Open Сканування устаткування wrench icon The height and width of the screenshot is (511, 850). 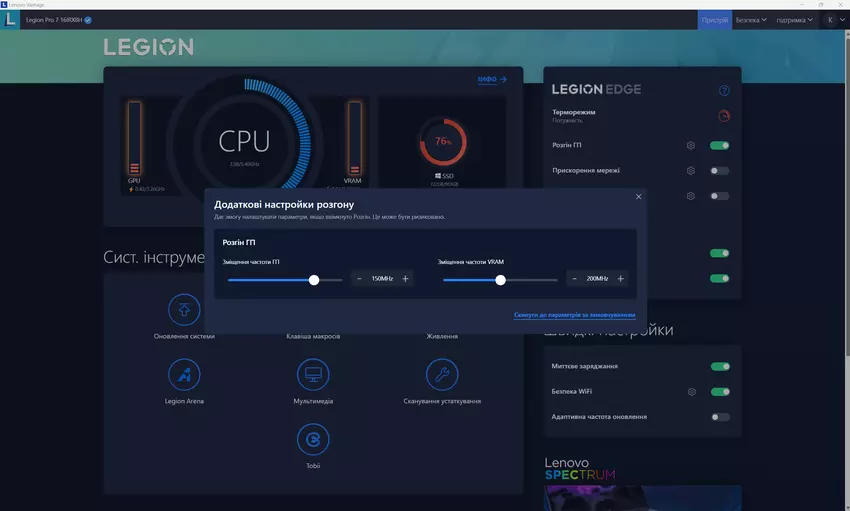442,375
